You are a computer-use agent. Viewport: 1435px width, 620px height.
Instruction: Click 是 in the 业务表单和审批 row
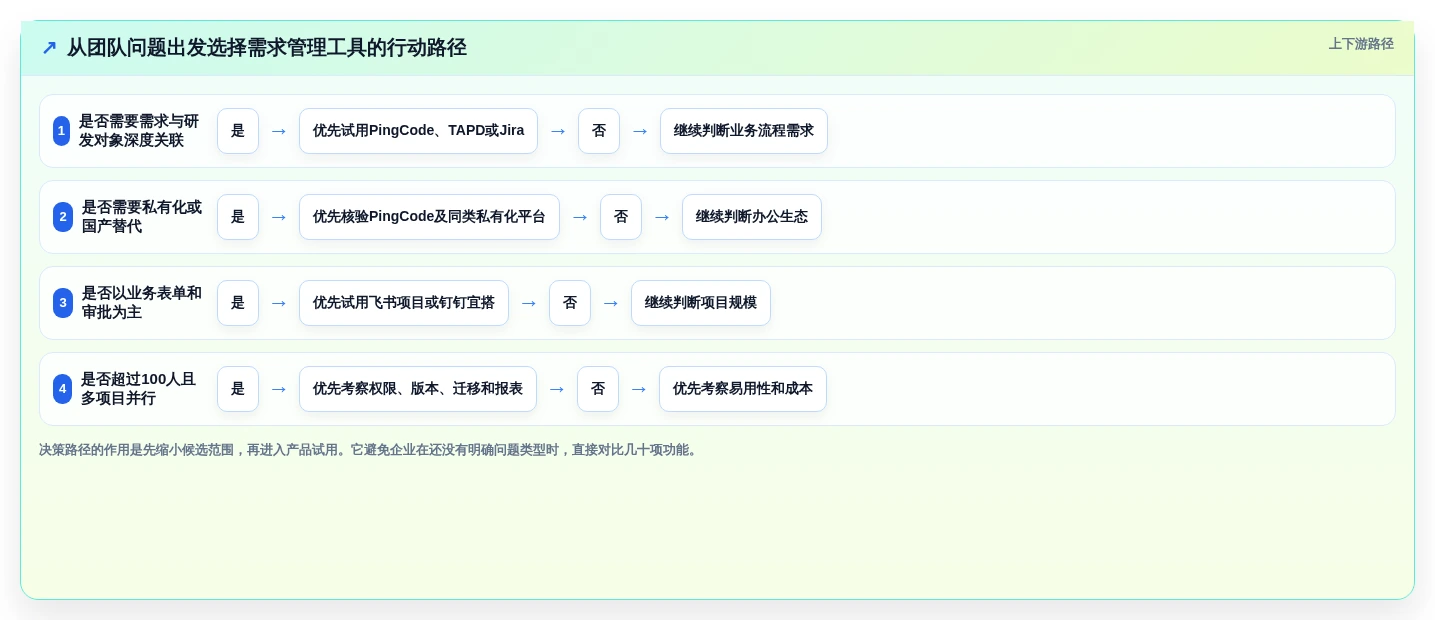click(x=238, y=303)
